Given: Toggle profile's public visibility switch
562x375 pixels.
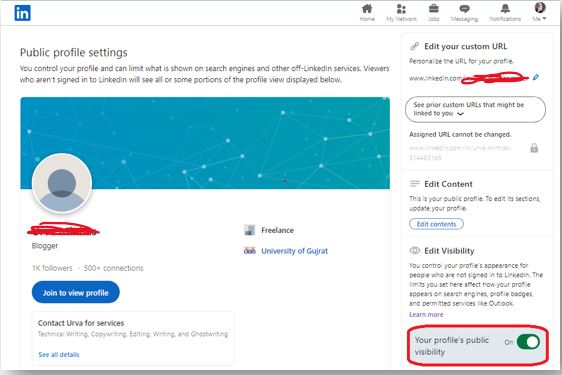Looking at the screenshot, I should pyautogui.click(x=528, y=342).
